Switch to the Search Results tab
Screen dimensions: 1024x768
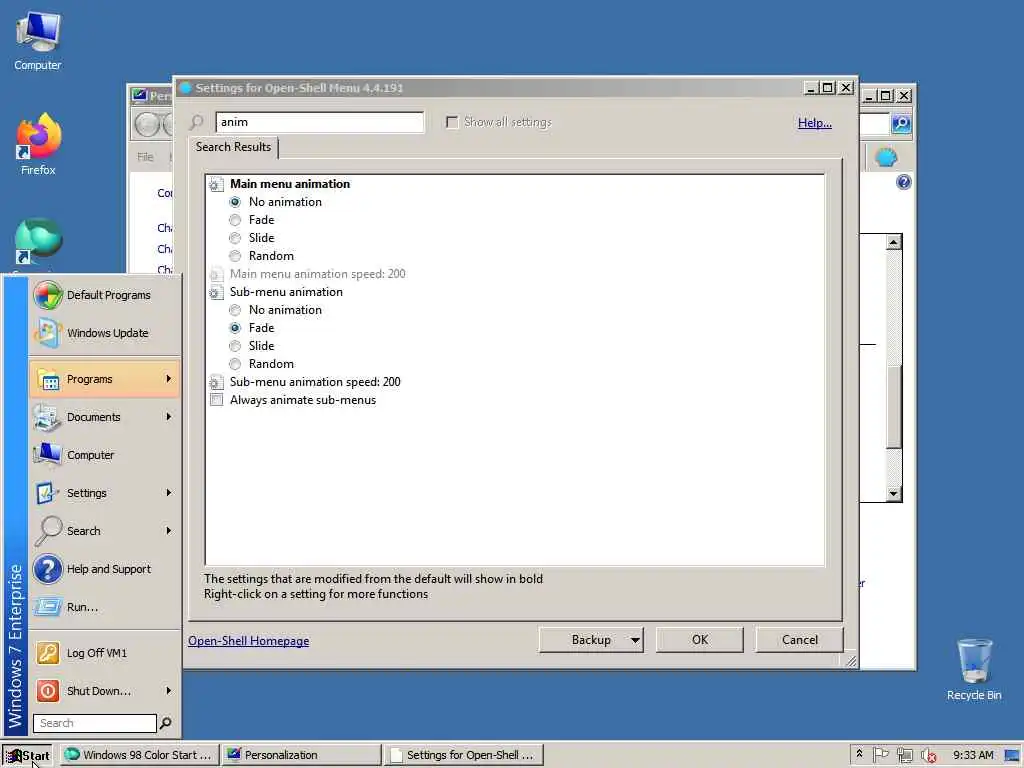point(233,147)
